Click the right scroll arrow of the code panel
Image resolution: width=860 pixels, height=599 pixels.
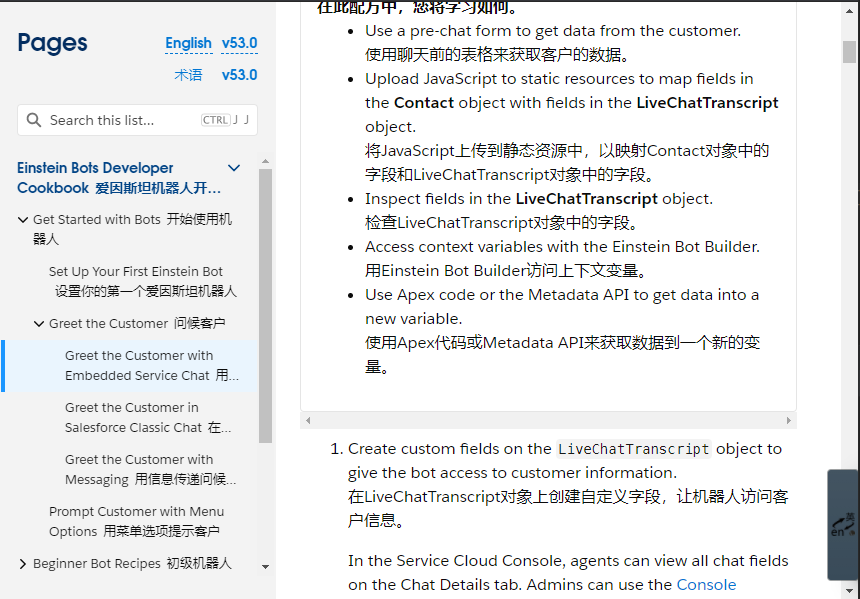789,420
